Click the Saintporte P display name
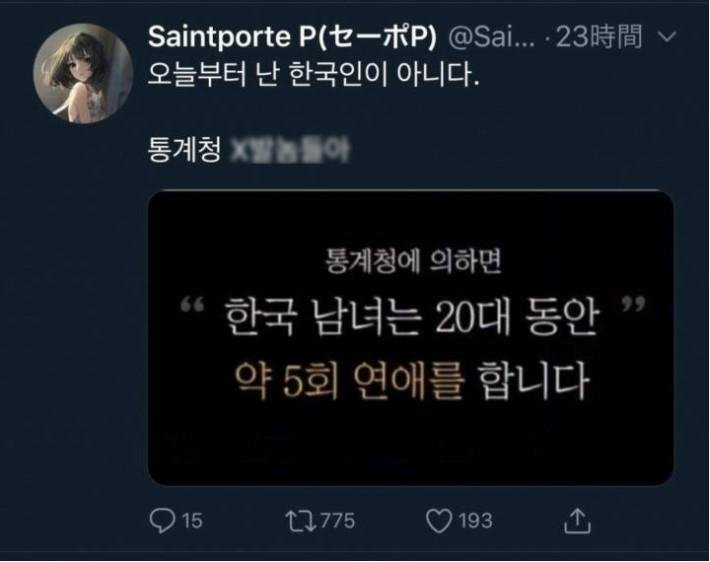710x562 pixels. pos(292,36)
